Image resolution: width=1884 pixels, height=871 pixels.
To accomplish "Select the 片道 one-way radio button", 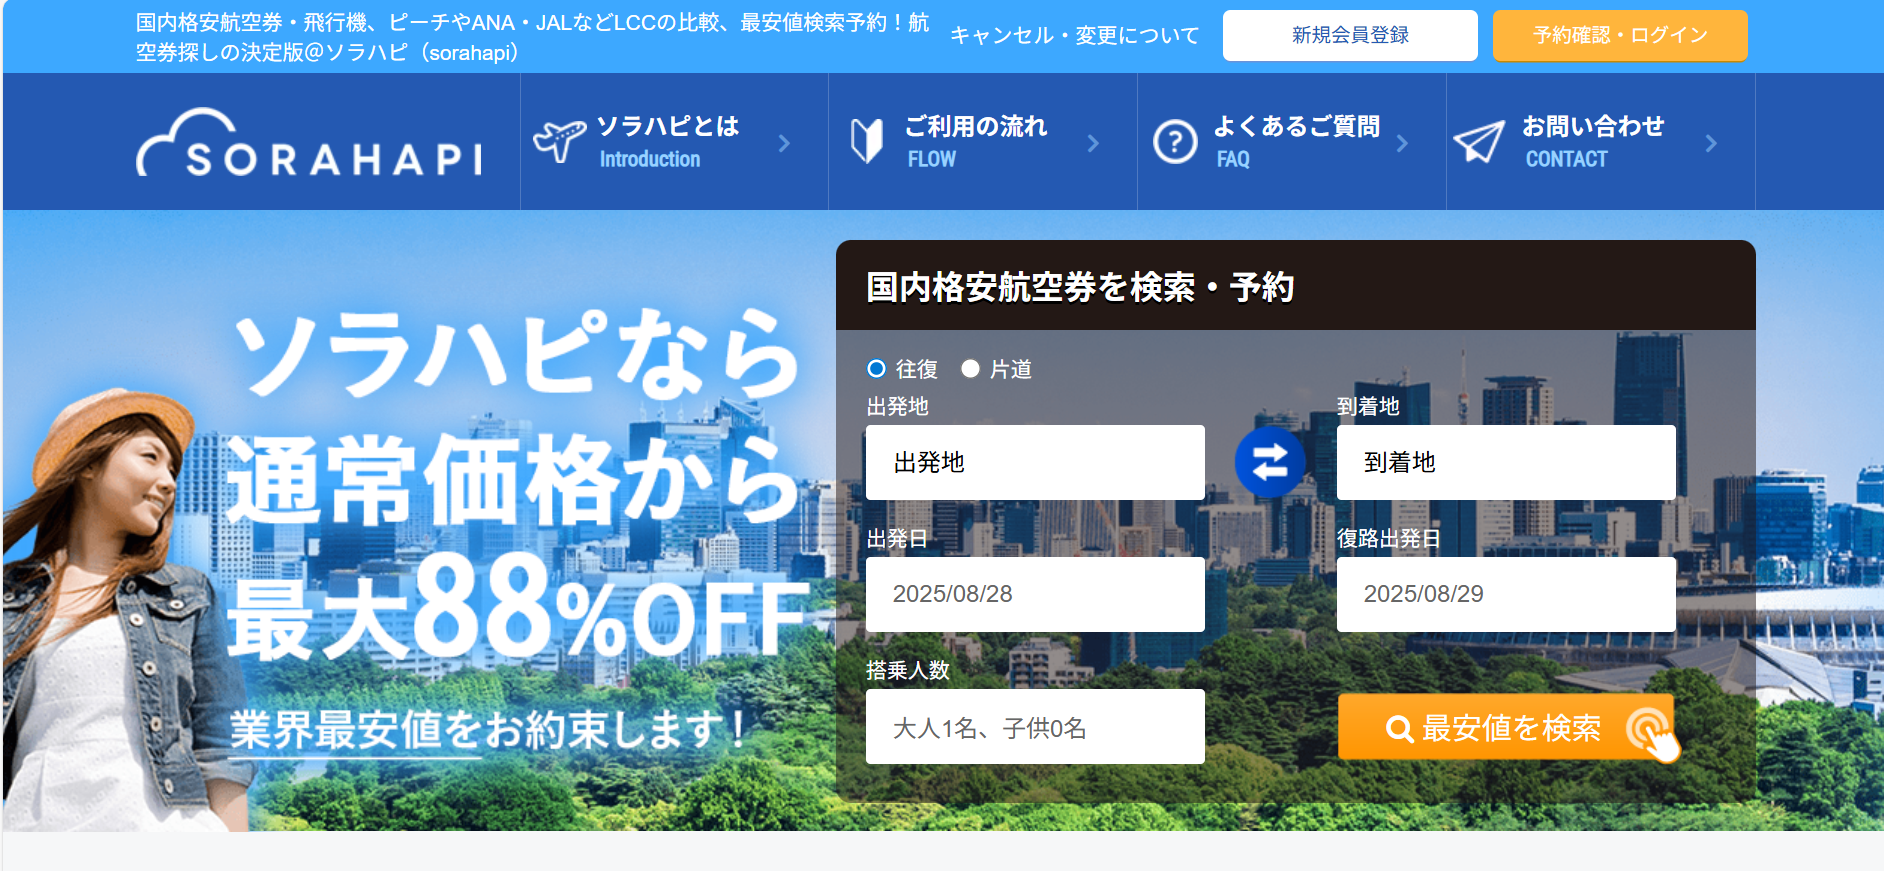I will 970,369.
